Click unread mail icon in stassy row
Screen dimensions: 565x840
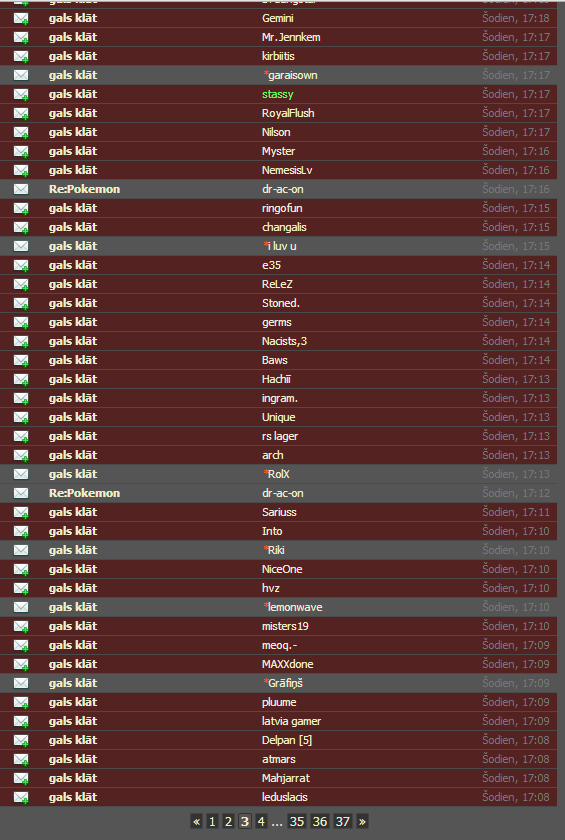(21, 95)
